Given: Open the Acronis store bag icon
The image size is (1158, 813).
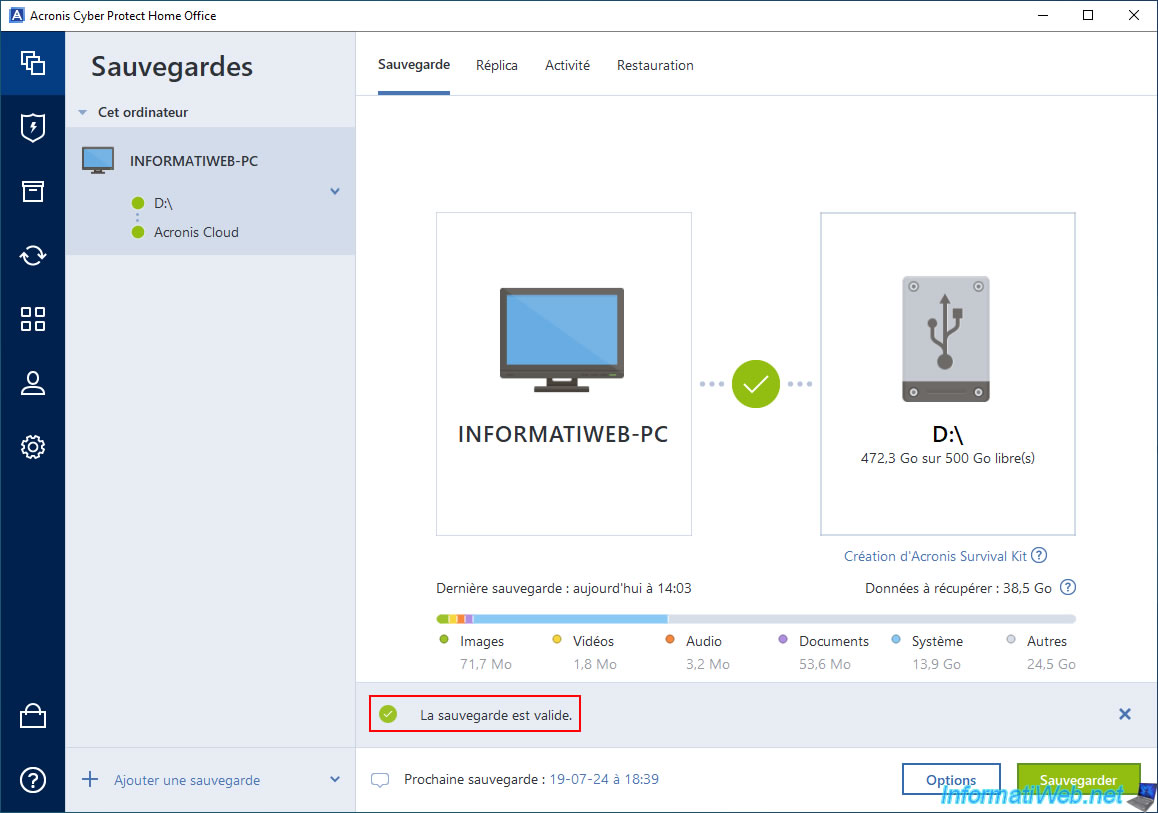Looking at the screenshot, I should 32,716.
